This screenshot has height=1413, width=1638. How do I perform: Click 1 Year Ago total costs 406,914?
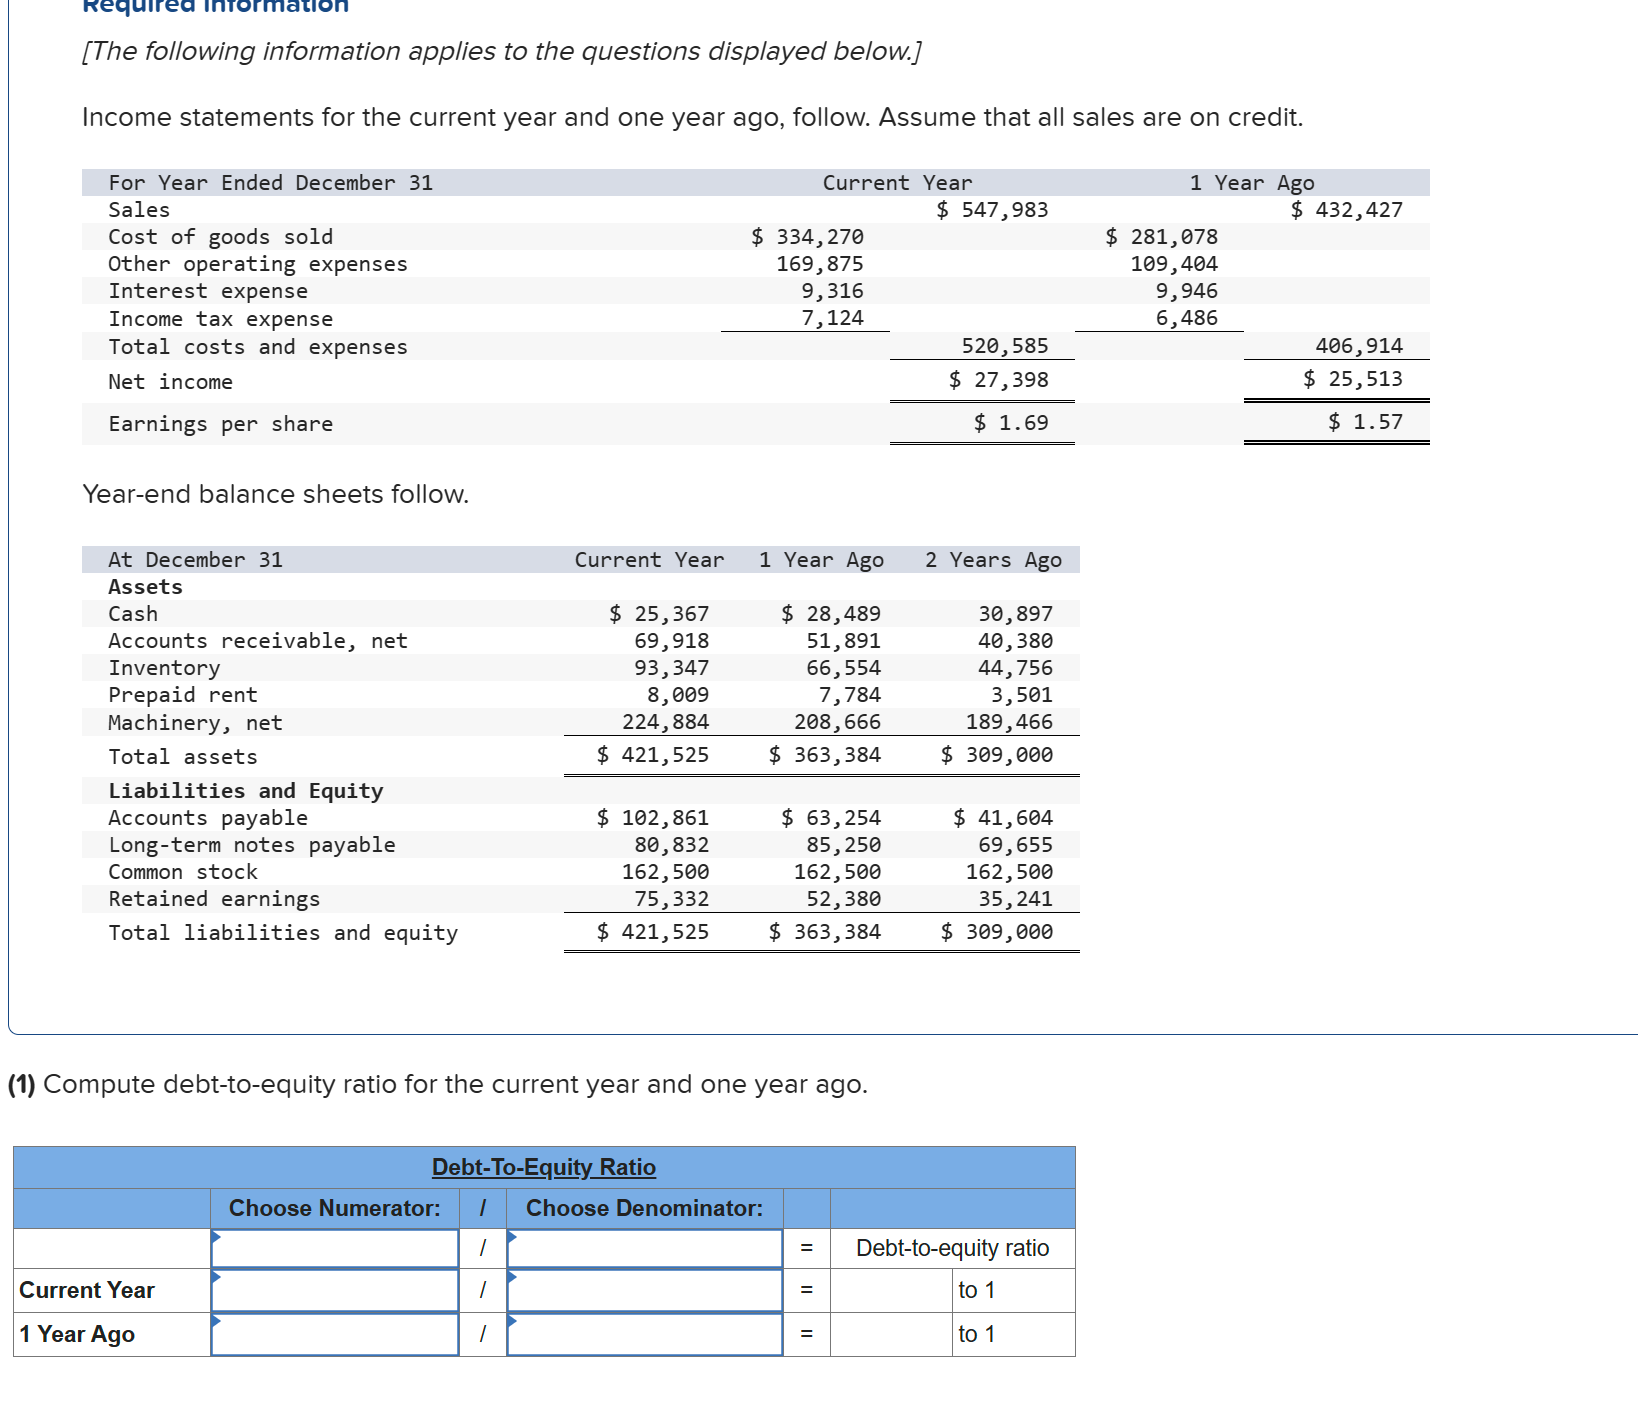(1359, 346)
